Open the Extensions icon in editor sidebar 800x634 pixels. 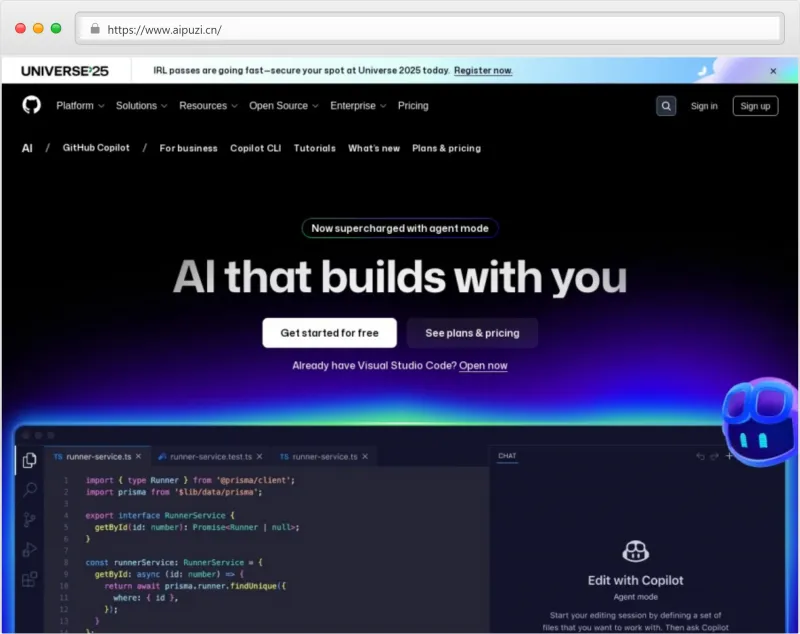point(30,578)
